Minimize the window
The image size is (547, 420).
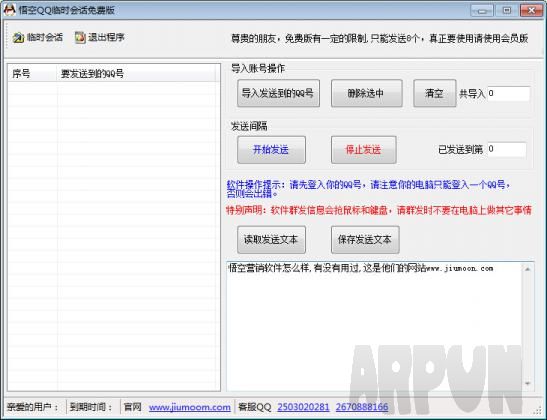[x=482, y=10]
